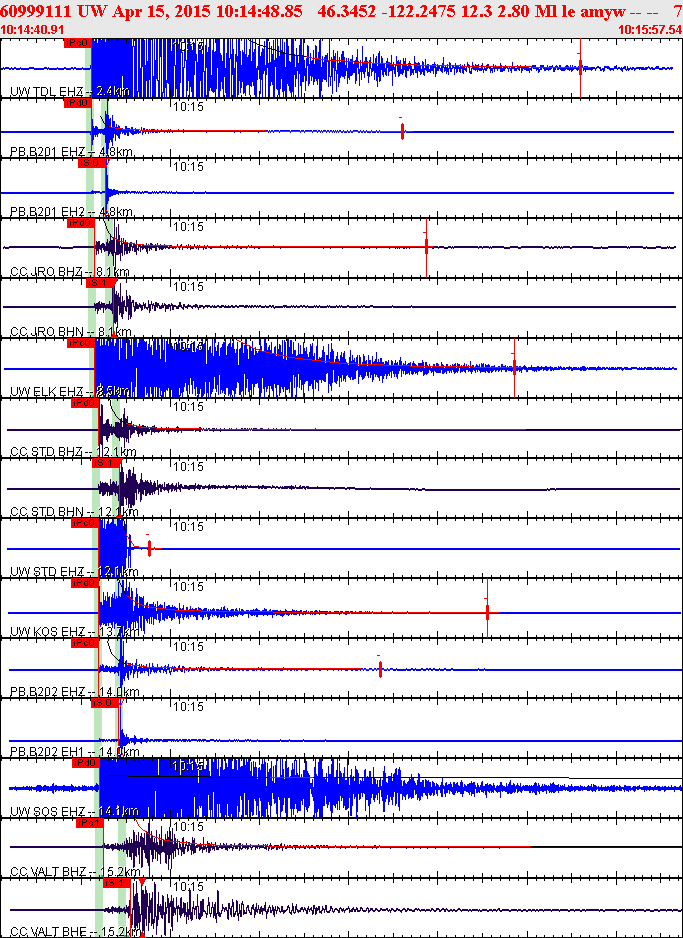Select the iPc0 pick flag on UW STD EHZ trace
Viewport: 683px width, 938px height.
pos(84,523)
